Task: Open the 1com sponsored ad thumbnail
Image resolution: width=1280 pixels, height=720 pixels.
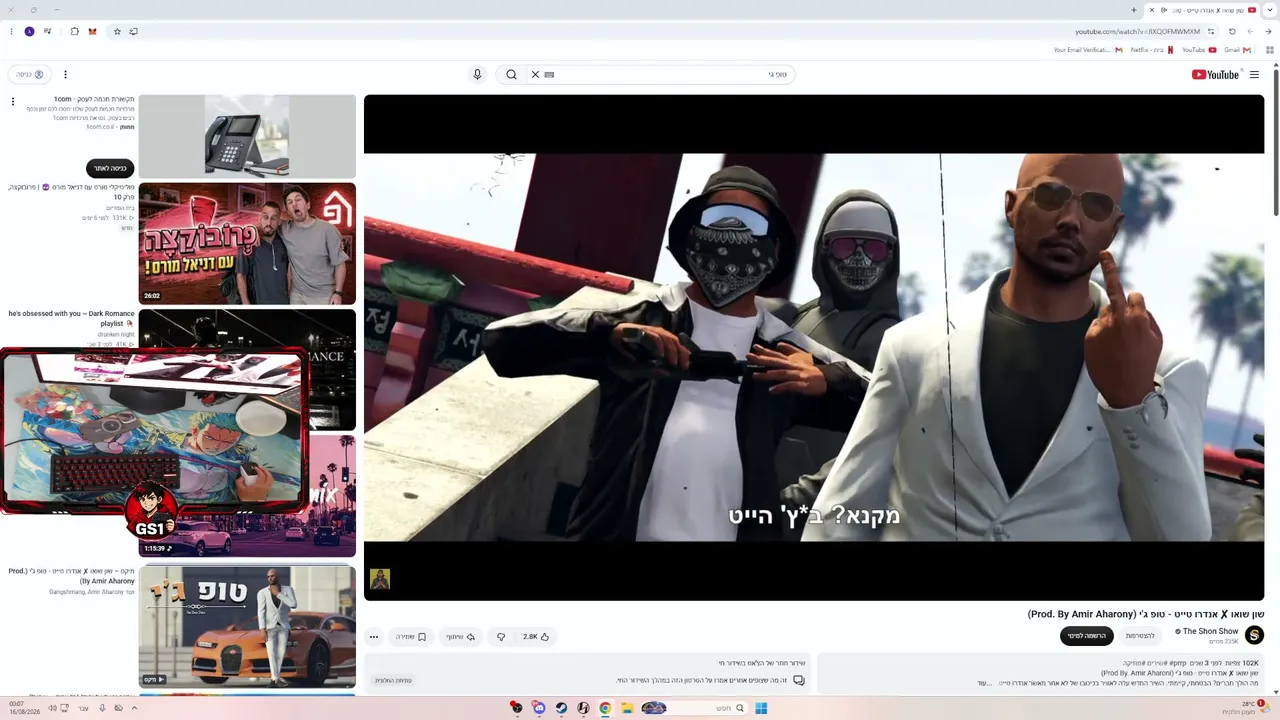Action: (247, 137)
